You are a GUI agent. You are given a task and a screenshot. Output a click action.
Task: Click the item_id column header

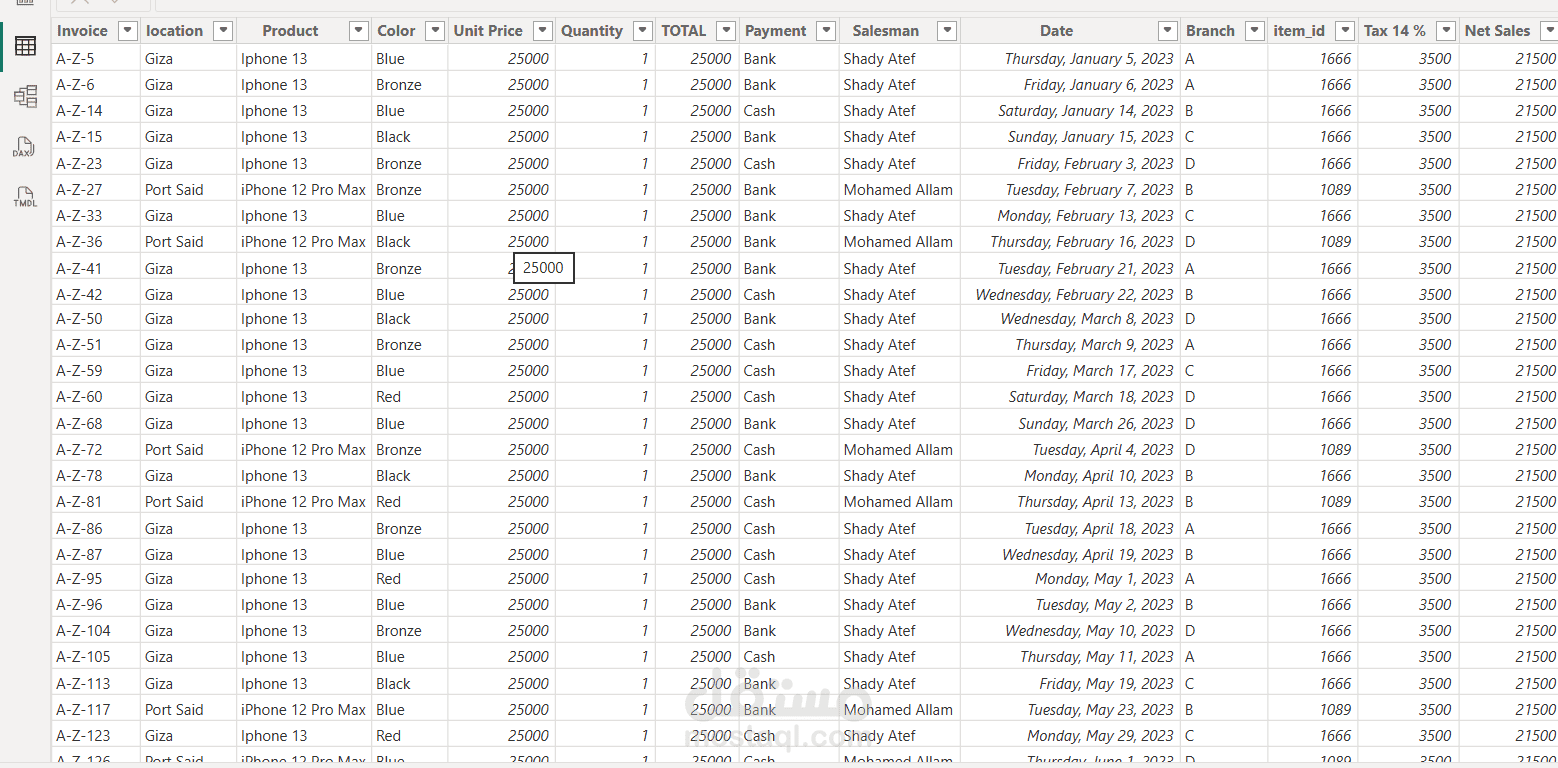1299,31
